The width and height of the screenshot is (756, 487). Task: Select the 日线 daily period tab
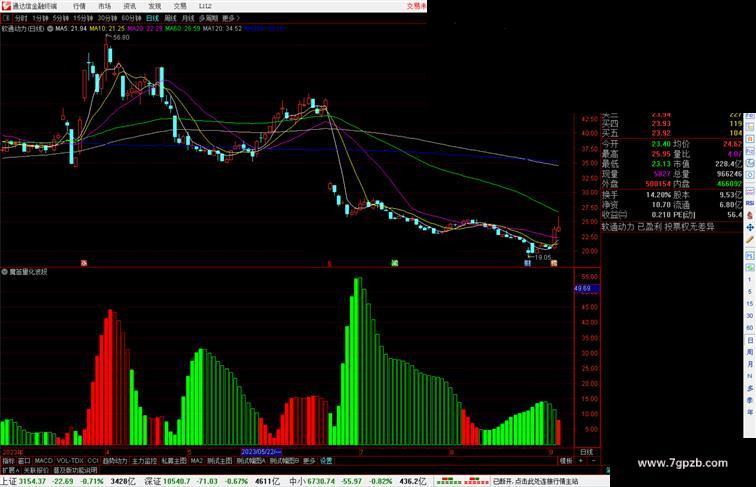[152, 18]
